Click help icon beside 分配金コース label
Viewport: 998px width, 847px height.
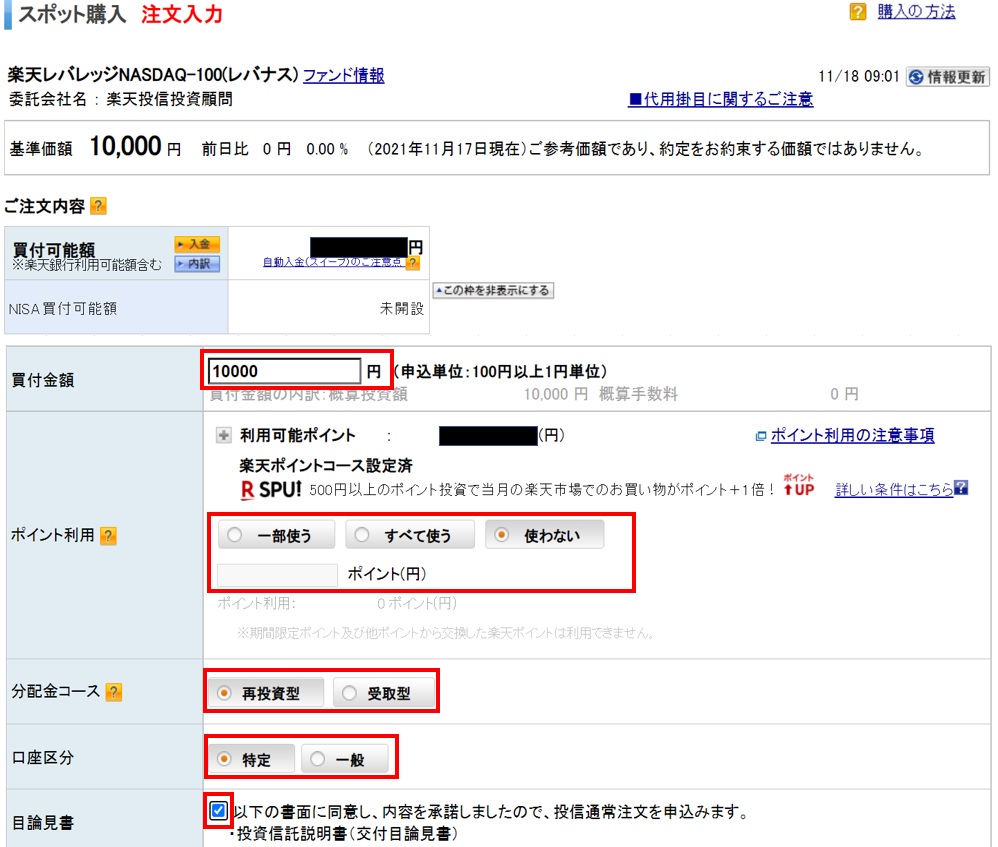point(113,692)
